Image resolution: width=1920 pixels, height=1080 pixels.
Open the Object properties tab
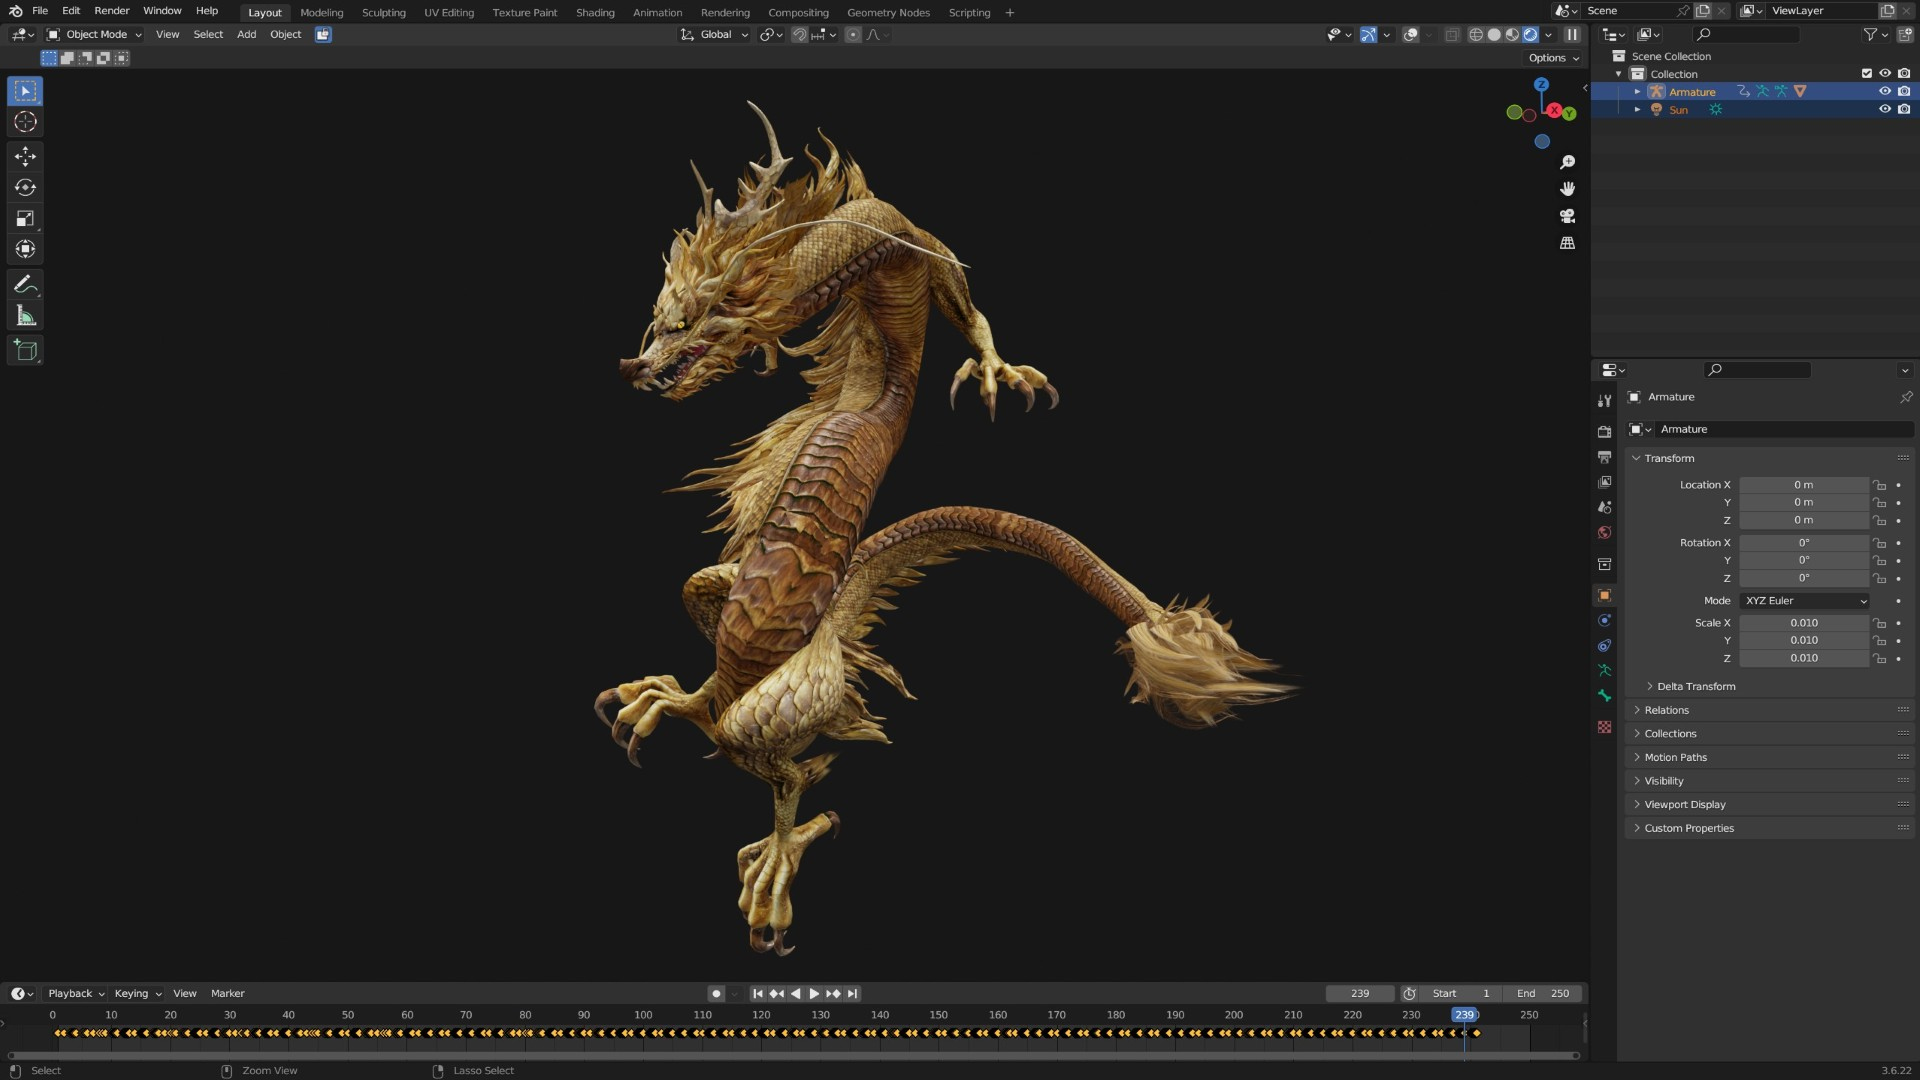pos(1604,595)
